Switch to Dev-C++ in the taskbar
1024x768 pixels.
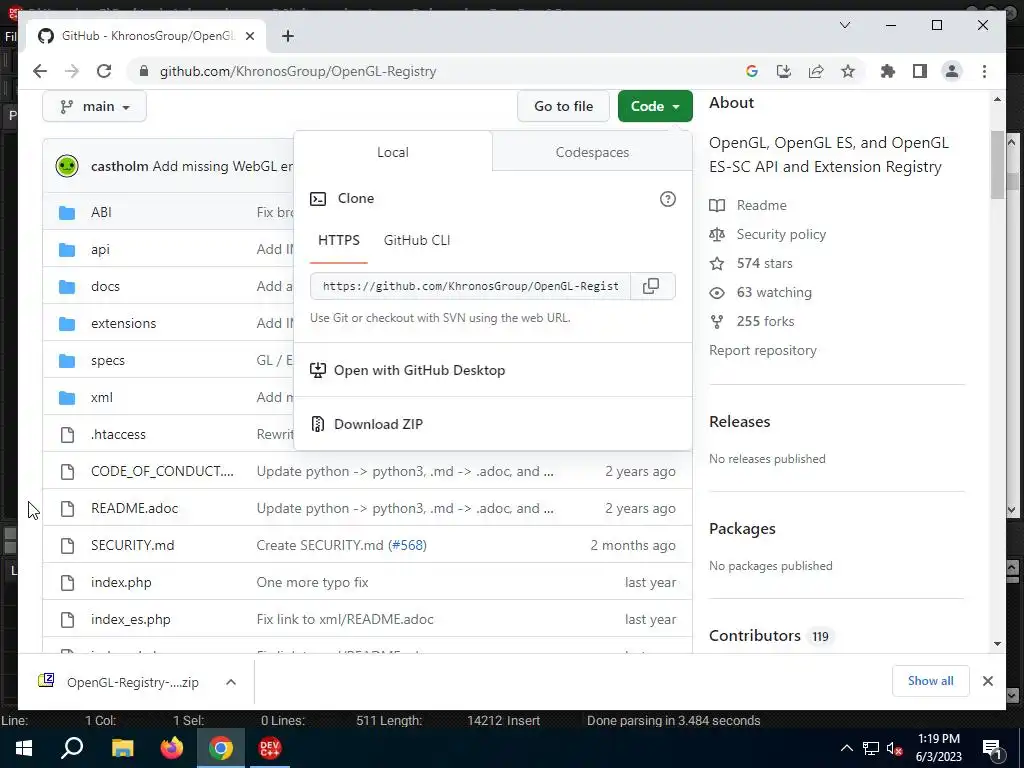270,748
